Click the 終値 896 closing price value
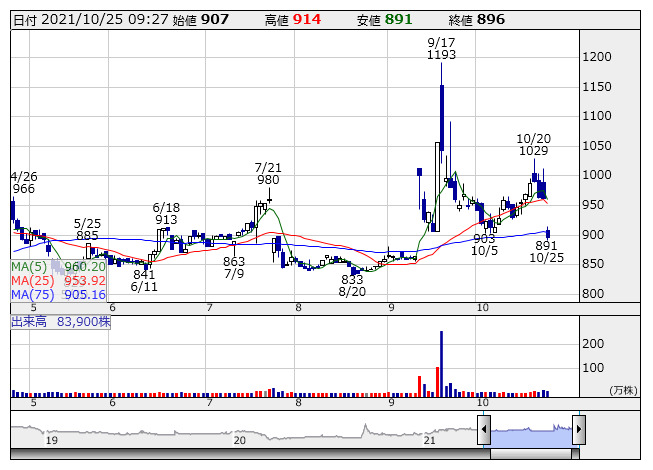Image resolution: width=653 pixels, height=470 pixels. pyautogui.click(x=491, y=19)
